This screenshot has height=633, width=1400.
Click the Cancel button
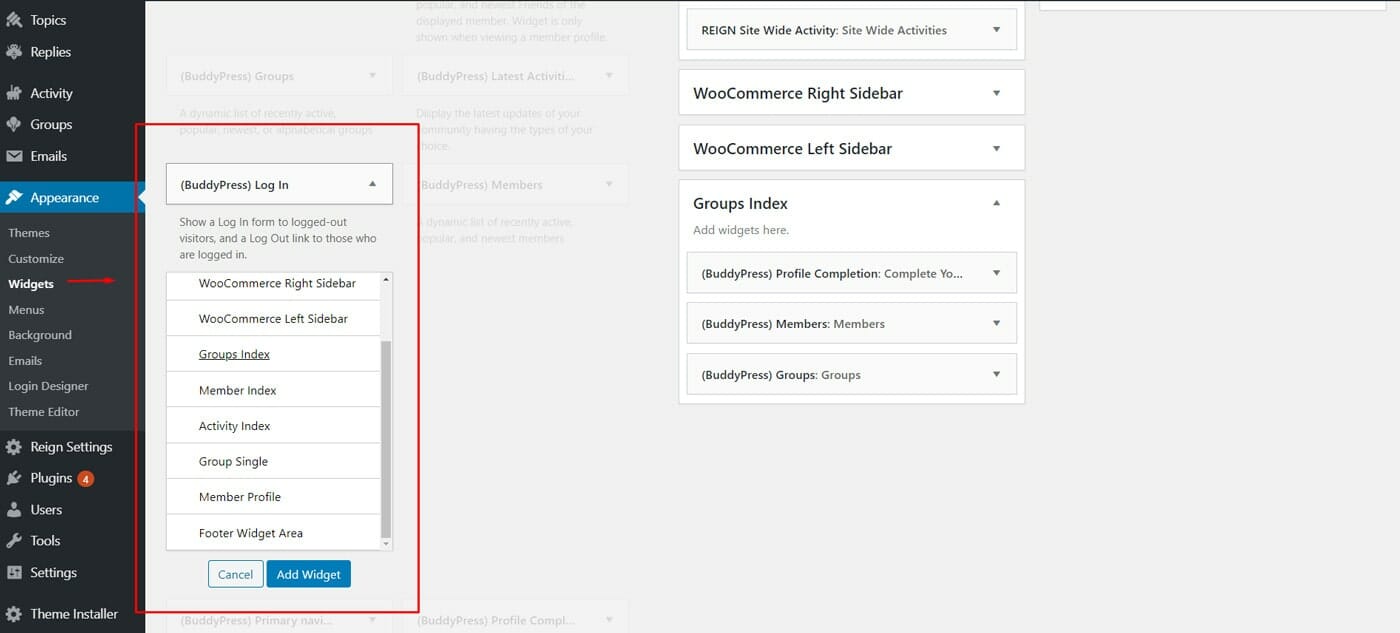tap(235, 574)
